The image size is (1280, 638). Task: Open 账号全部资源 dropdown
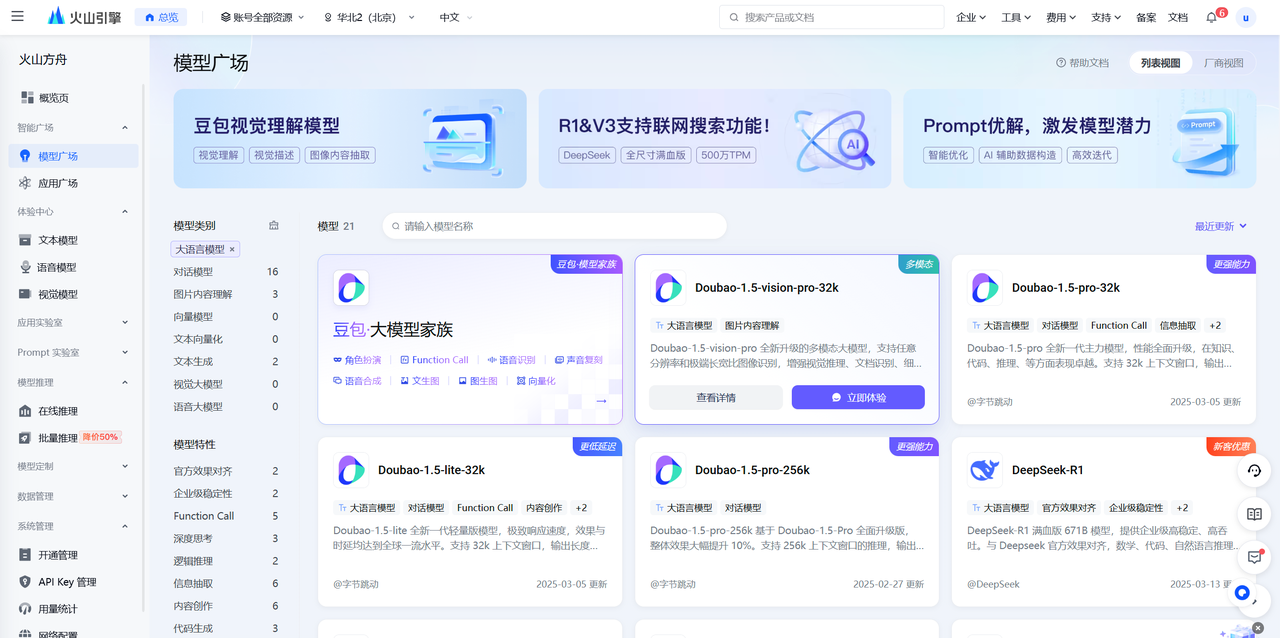click(262, 17)
